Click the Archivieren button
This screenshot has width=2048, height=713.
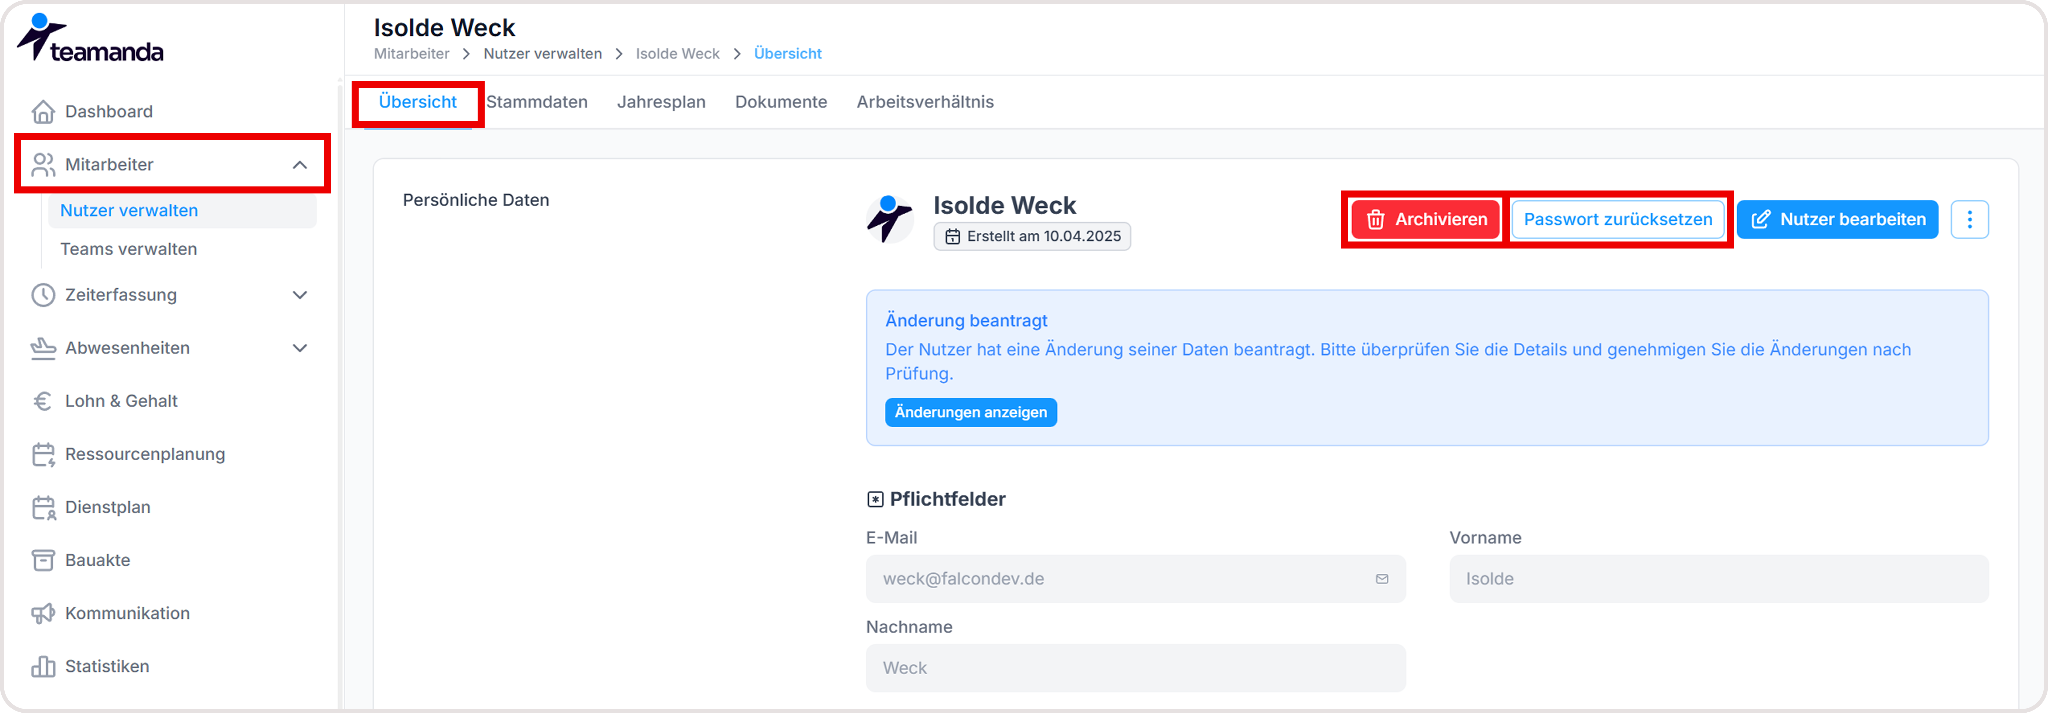click(x=1426, y=219)
